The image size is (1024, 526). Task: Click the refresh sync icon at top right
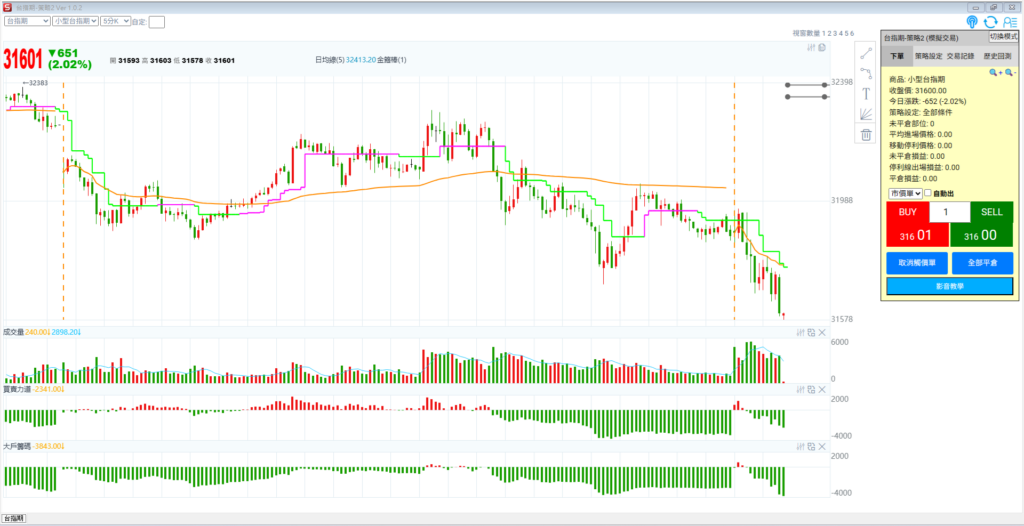coord(990,21)
